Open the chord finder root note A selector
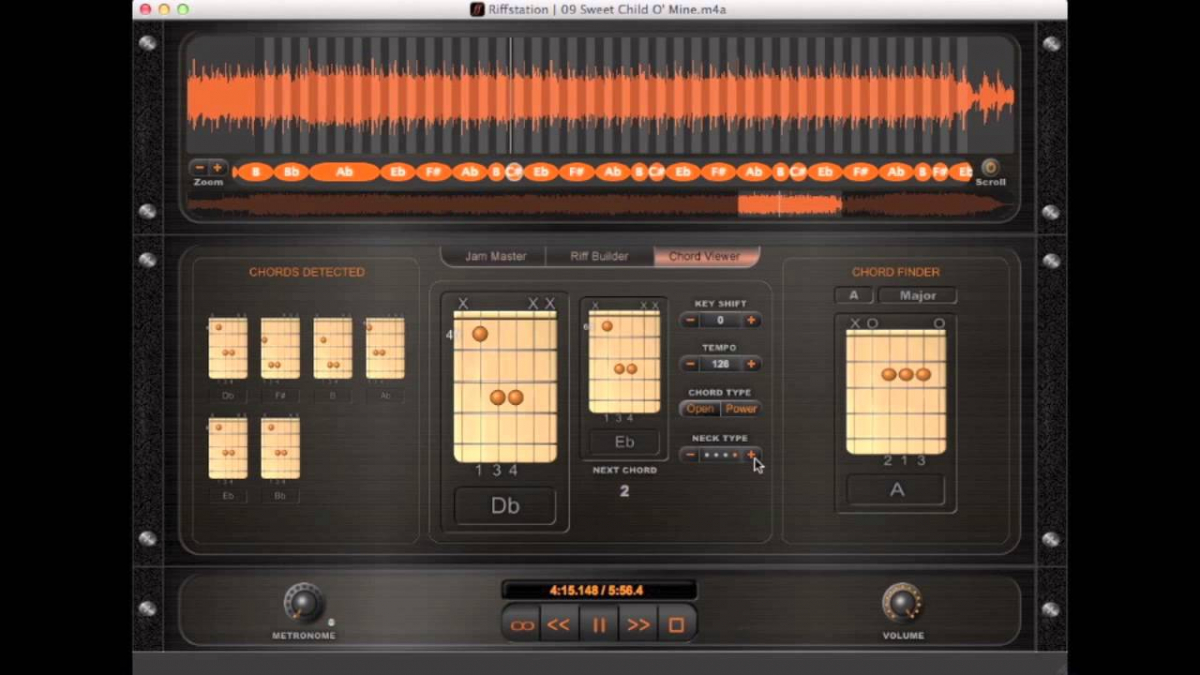1200x675 pixels. 854,295
